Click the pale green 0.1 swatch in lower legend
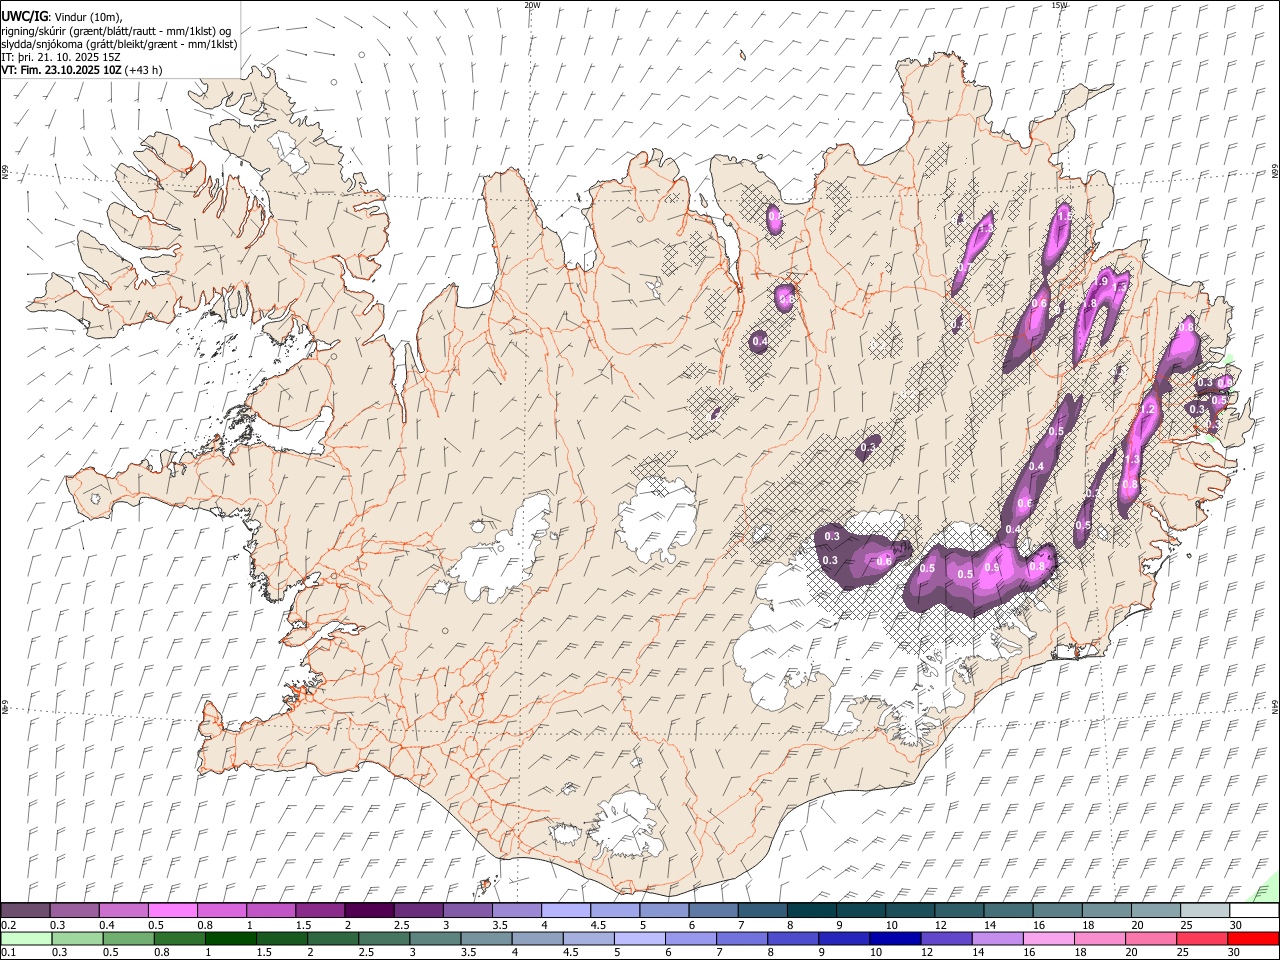Viewport: 1280px width, 960px height. [x=27, y=939]
